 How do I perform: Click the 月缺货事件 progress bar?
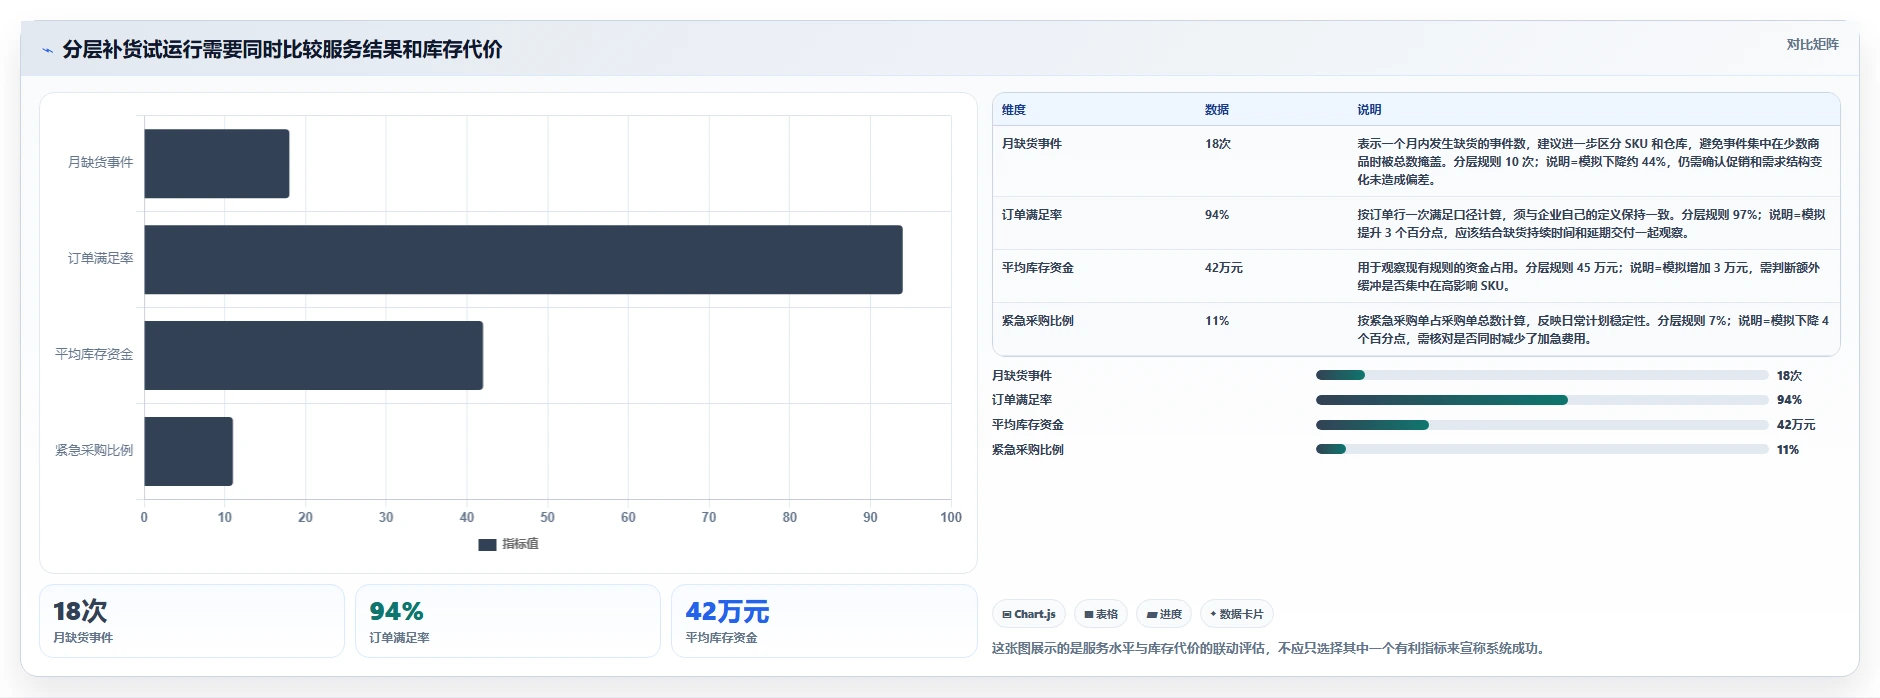[x=1542, y=375]
